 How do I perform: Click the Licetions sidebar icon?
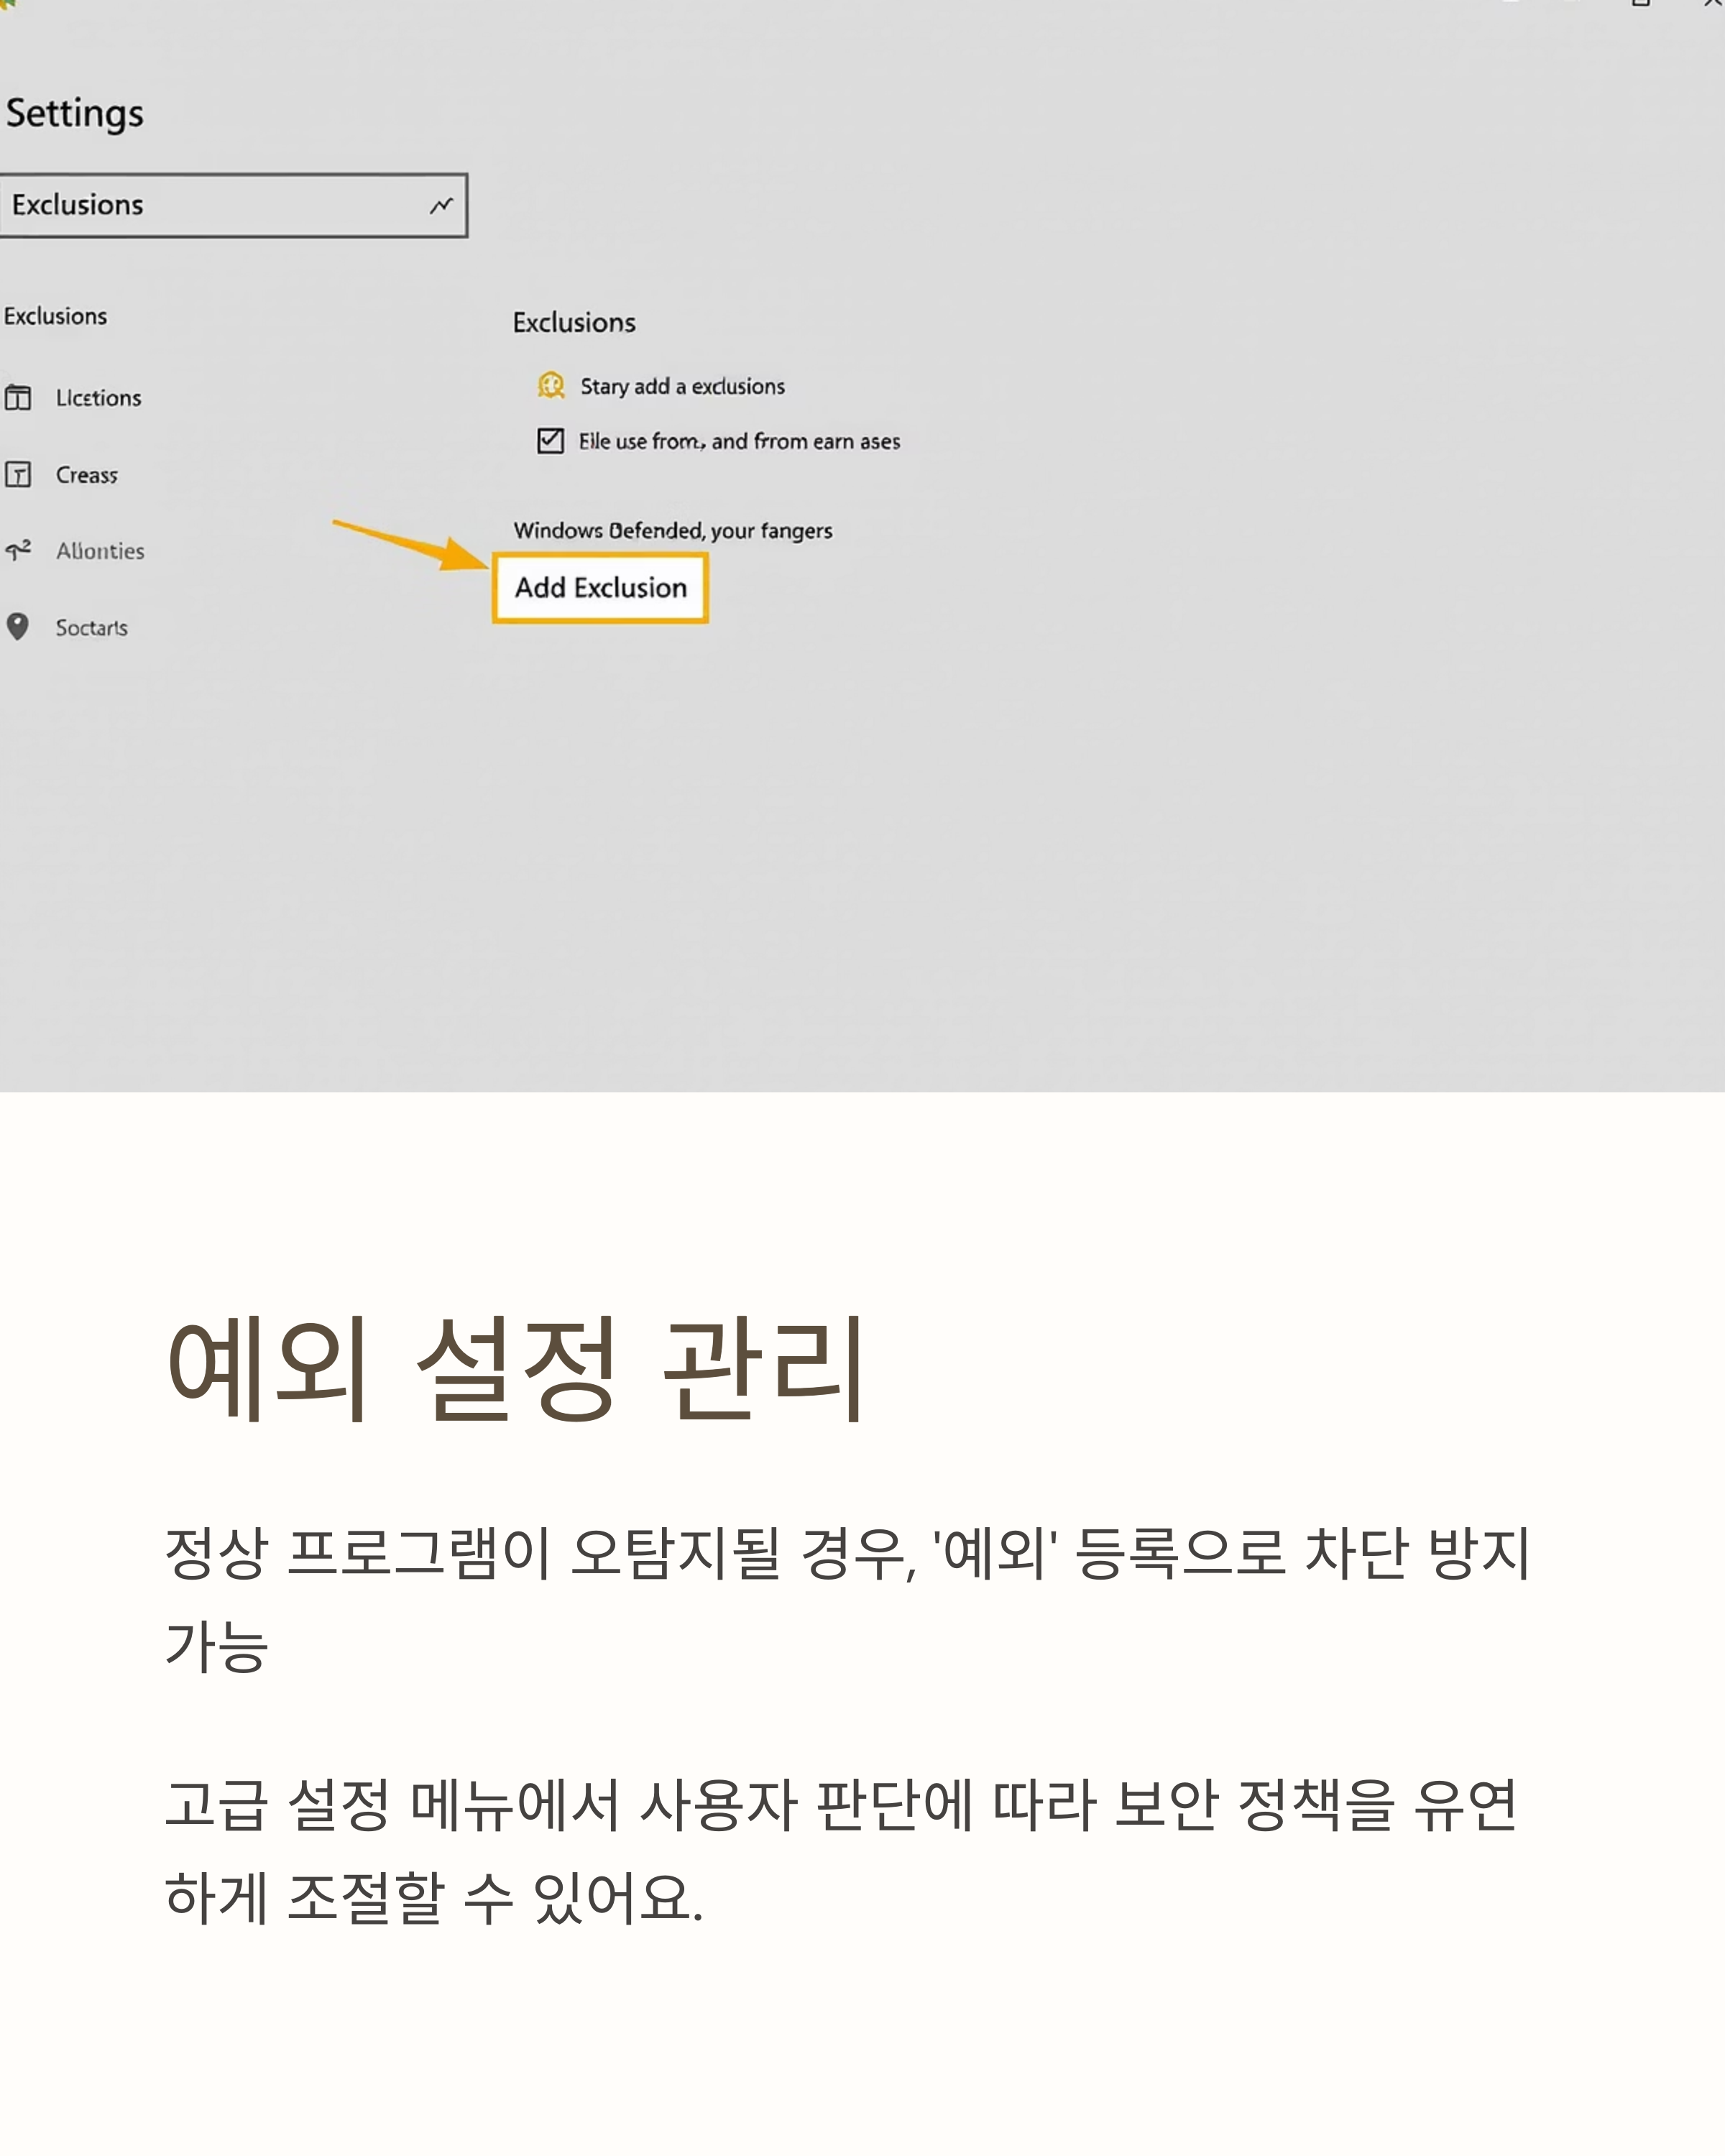(18, 398)
